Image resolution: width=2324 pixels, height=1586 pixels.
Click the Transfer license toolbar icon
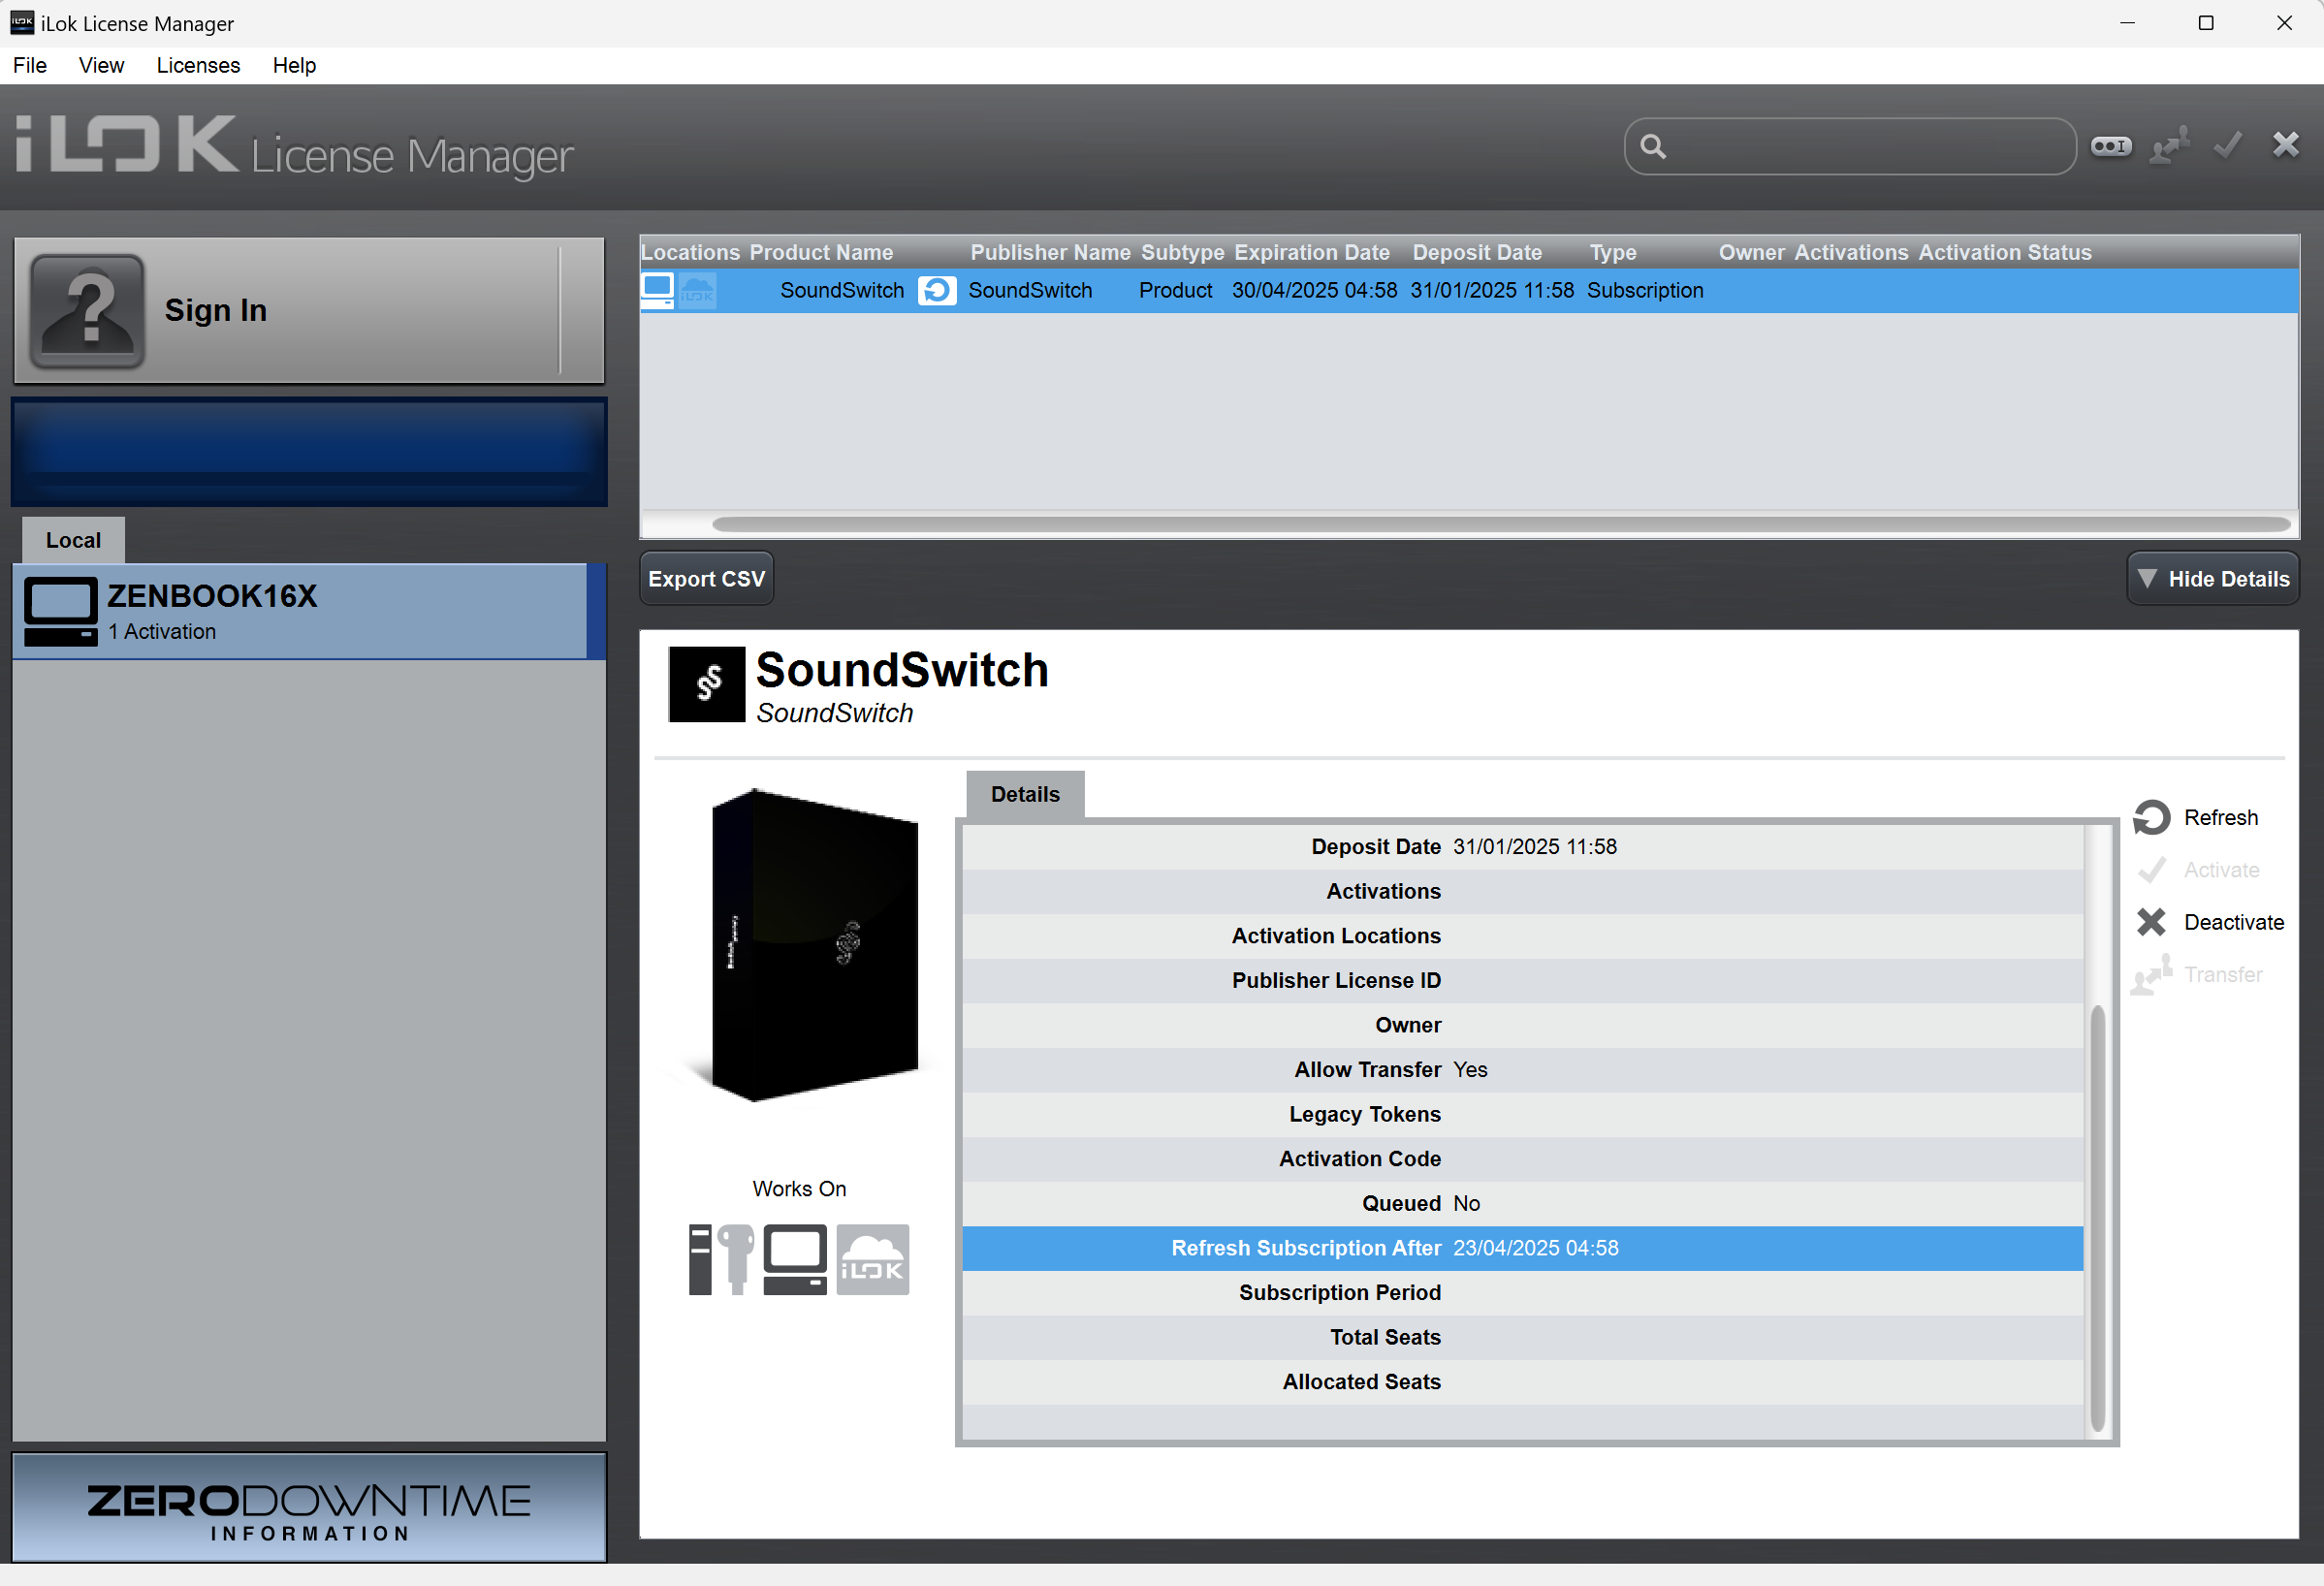(2170, 146)
